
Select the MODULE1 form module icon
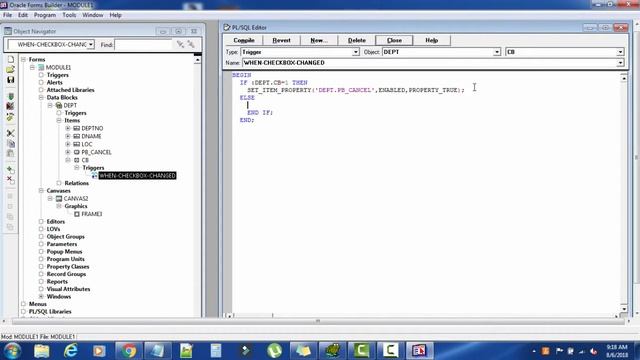41,67
